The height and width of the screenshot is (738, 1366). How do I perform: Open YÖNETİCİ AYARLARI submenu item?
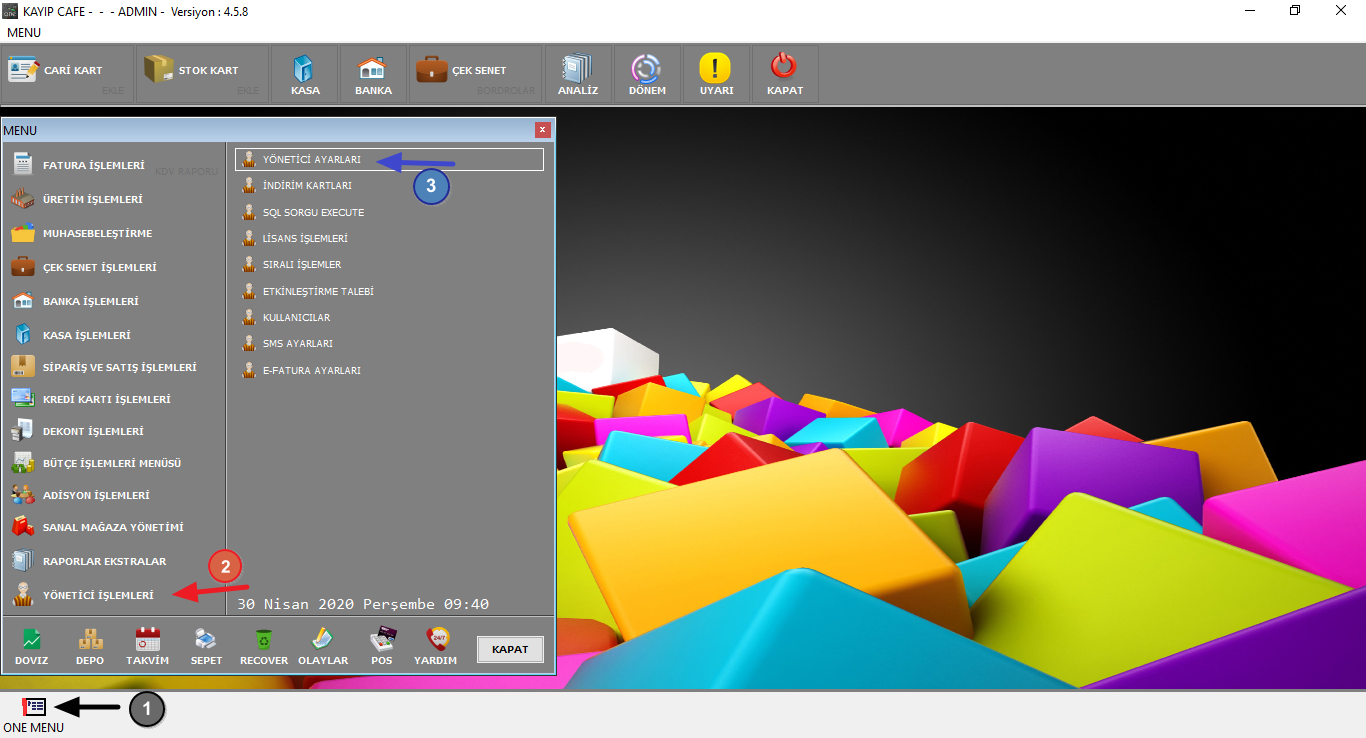pos(389,159)
